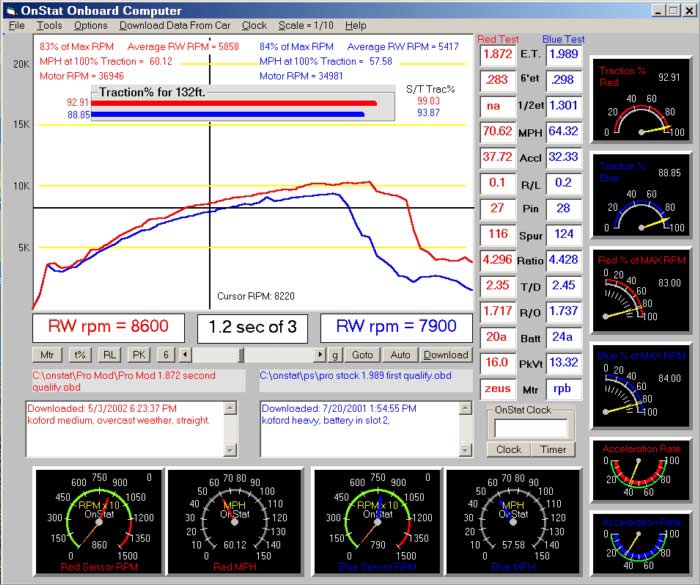The image size is (700, 585).
Task: Click blue notes box up arrow
Action: click(465, 408)
